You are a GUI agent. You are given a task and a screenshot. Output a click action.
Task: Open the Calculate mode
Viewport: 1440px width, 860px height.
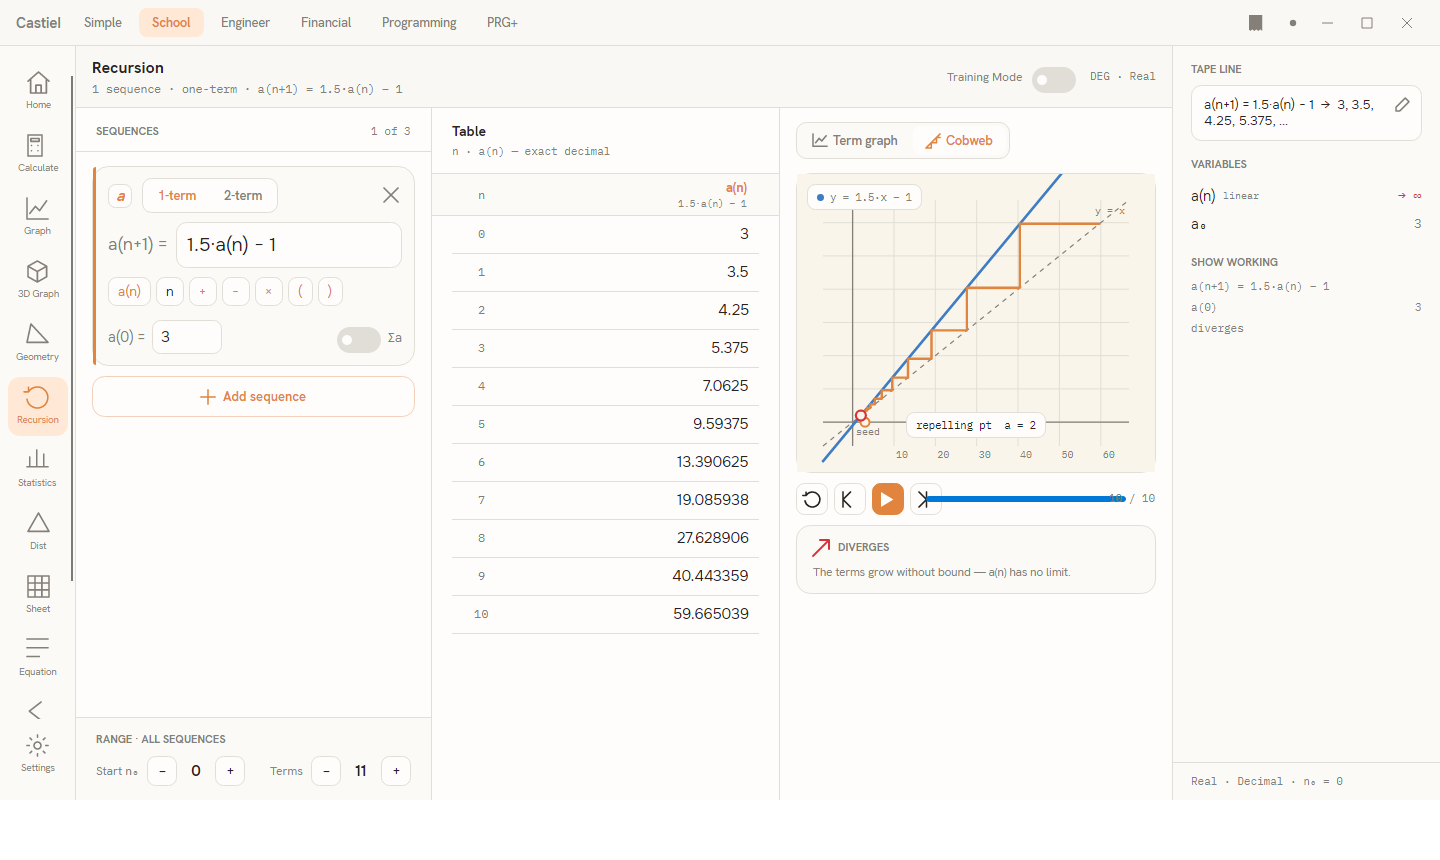click(38, 154)
